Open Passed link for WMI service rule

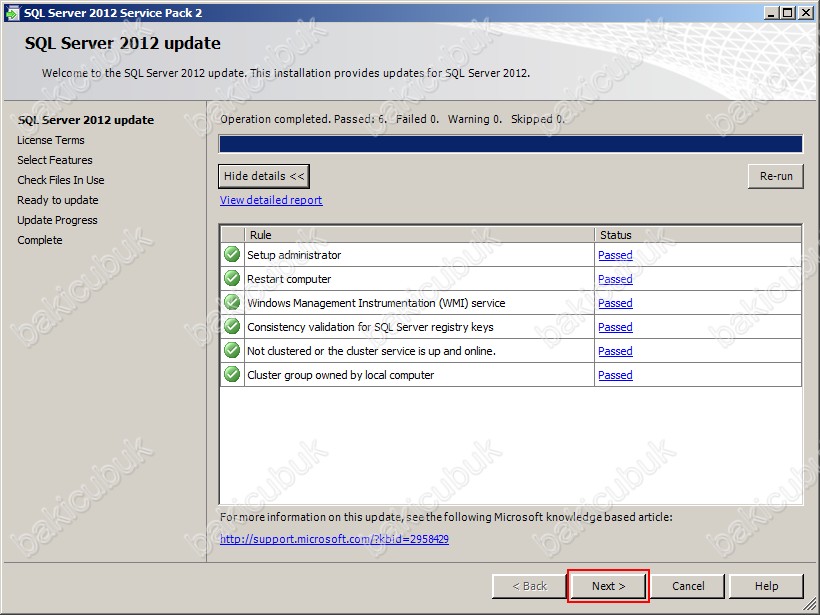tap(615, 303)
